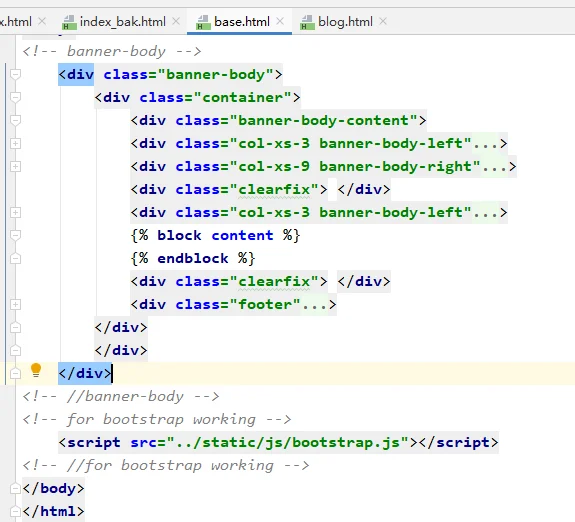Collapse the banner-body div fold marker
This screenshot has height=522, width=575.
[x=15, y=74]
